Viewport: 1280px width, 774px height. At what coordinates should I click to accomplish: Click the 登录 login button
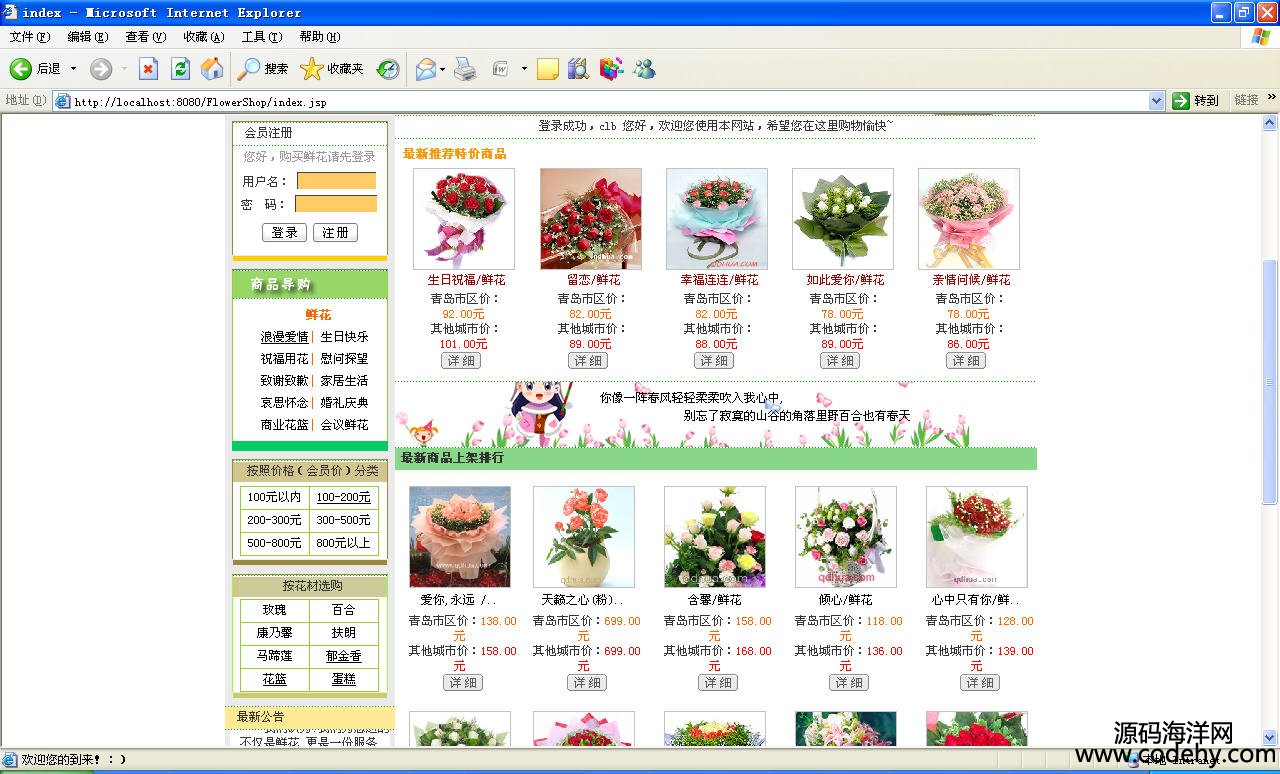coord(284,232)
